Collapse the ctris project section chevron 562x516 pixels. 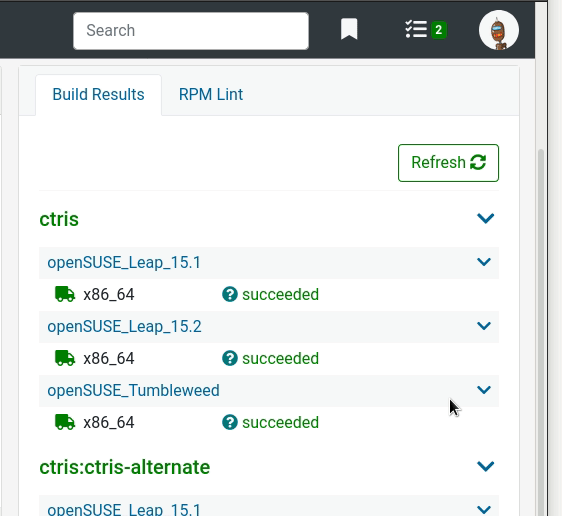[486, 218]
